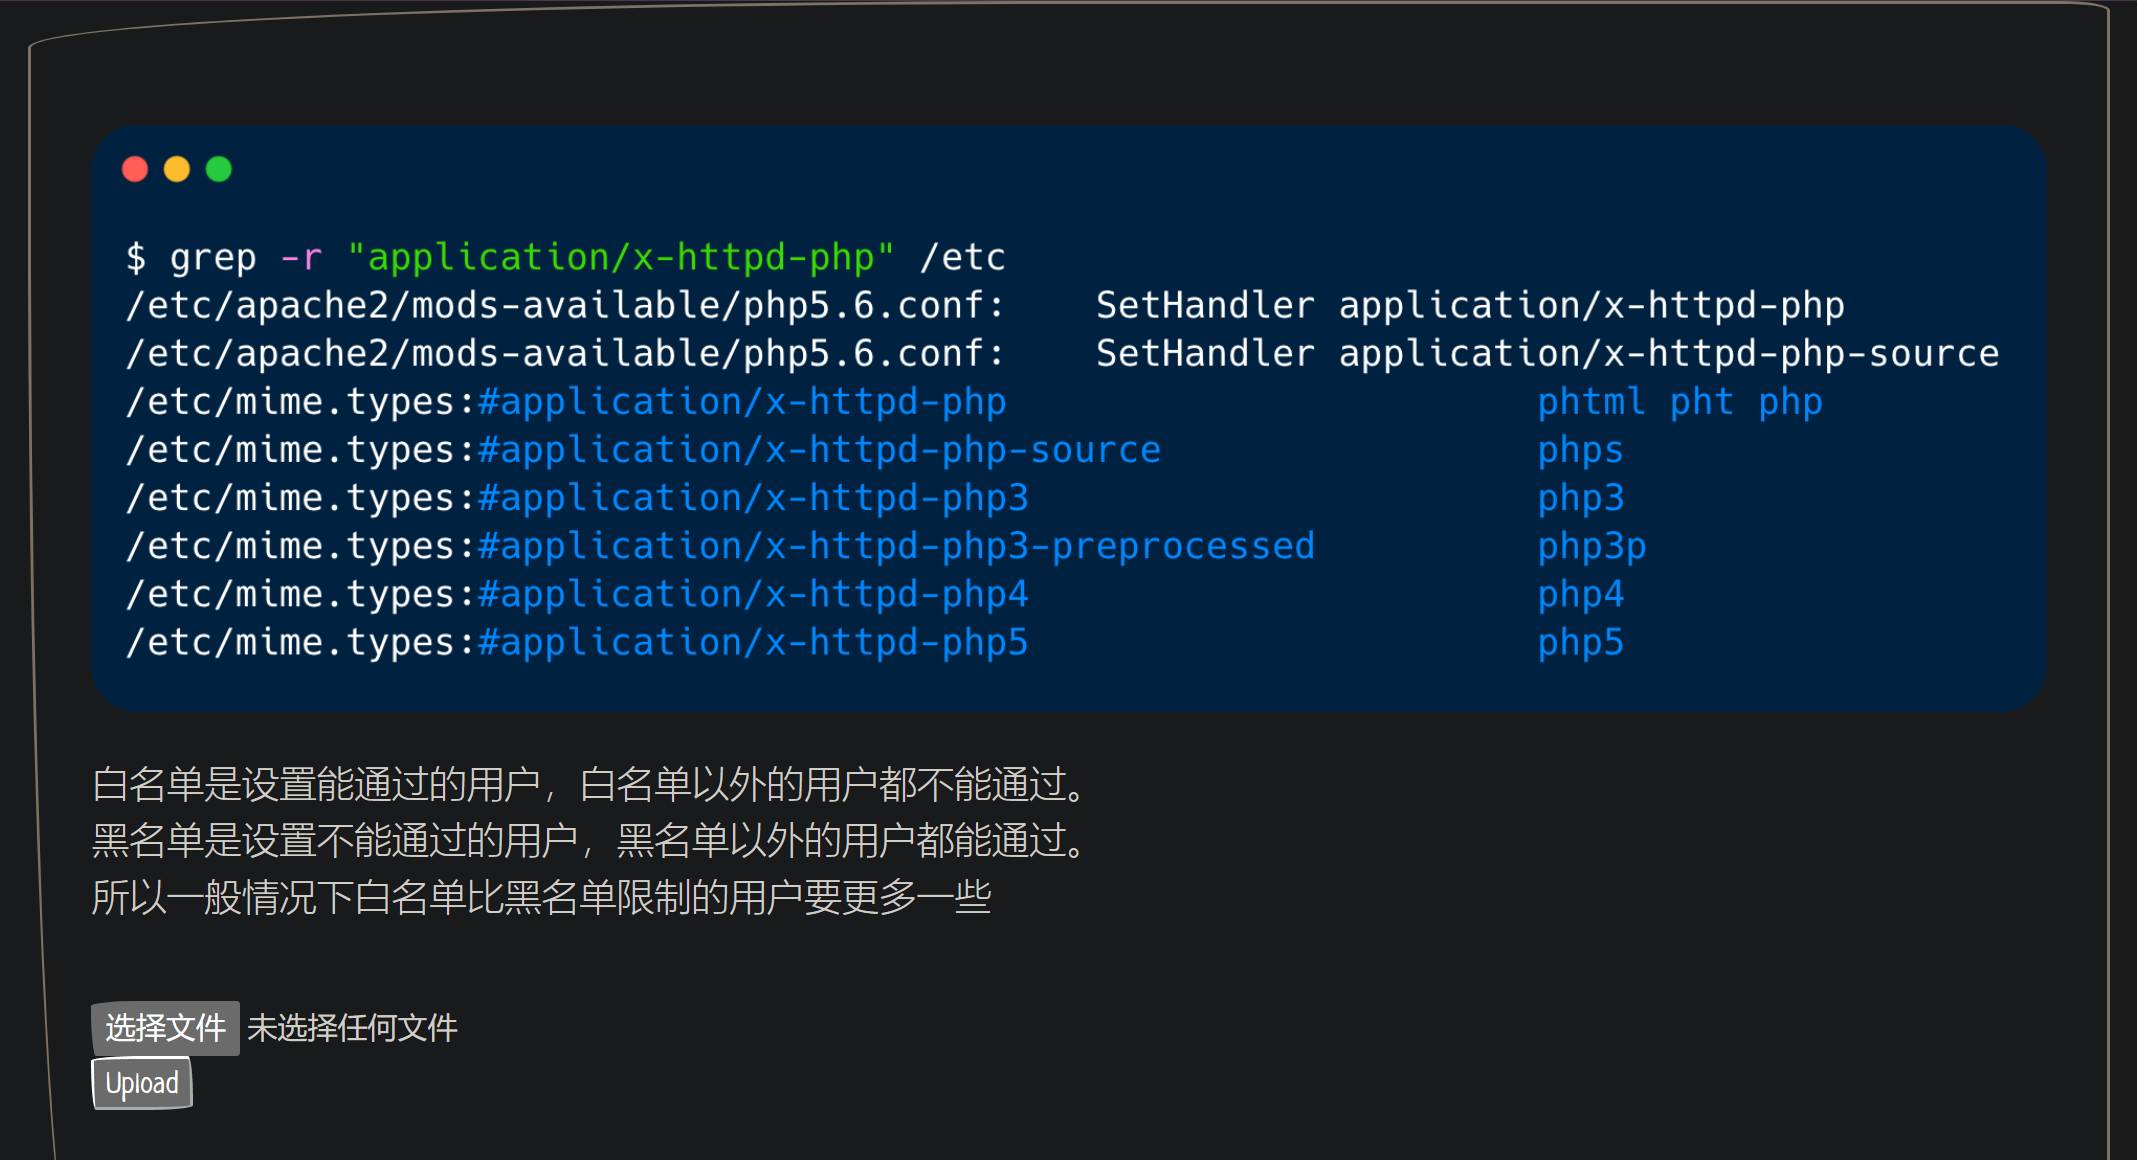Click the sentence beginning 所以一般情况下
Screen dimensions: 2137x1160
[542, 897]
